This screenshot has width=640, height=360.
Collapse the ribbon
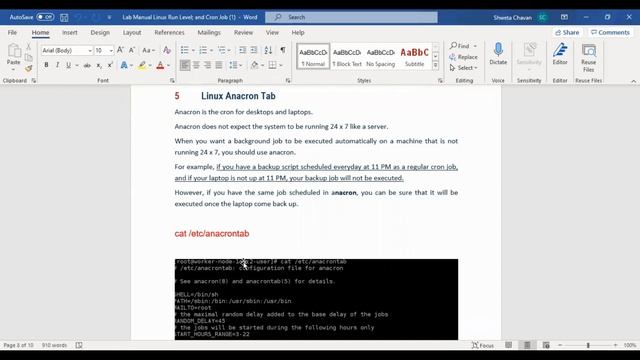633,81
